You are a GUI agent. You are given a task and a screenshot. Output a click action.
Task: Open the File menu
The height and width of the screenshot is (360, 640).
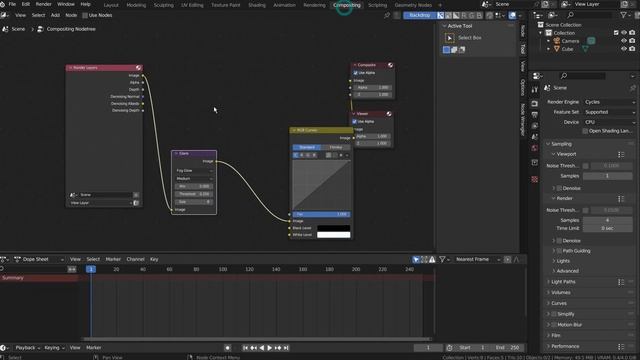[12, 4]
